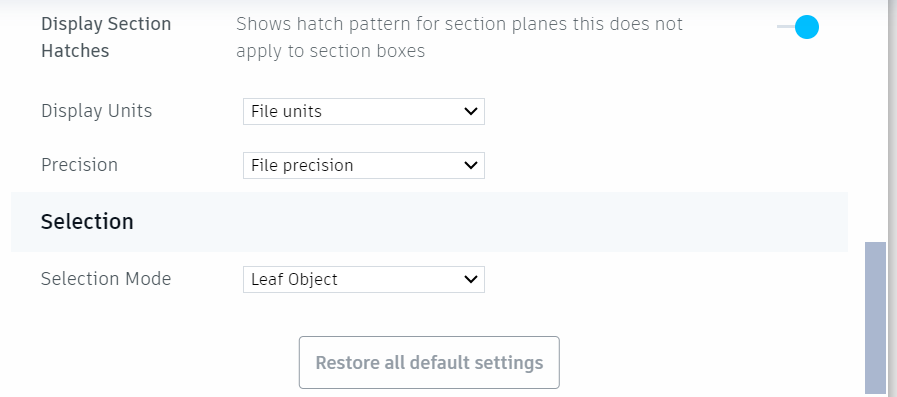Click the chevron arrow beside Leaf Object
Viewport: 897px width, 397px height.
click(471, 279)
